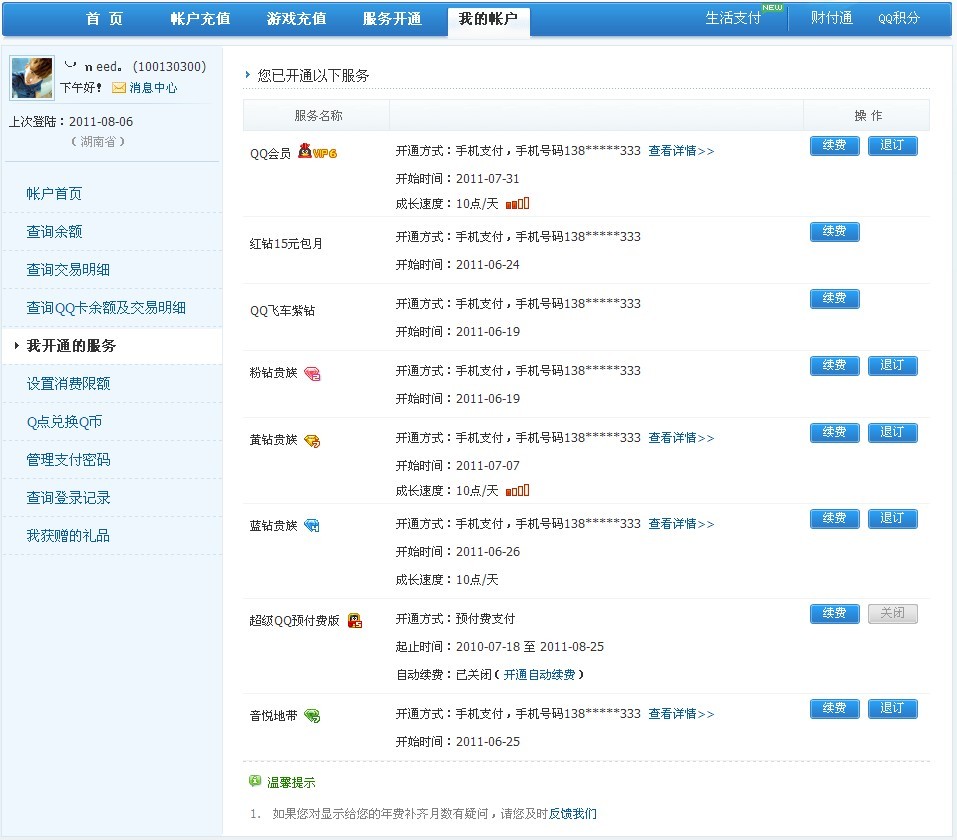Click the 黄钻贵族 growth speed level bars
957x840 pixels.
(518, 490)
